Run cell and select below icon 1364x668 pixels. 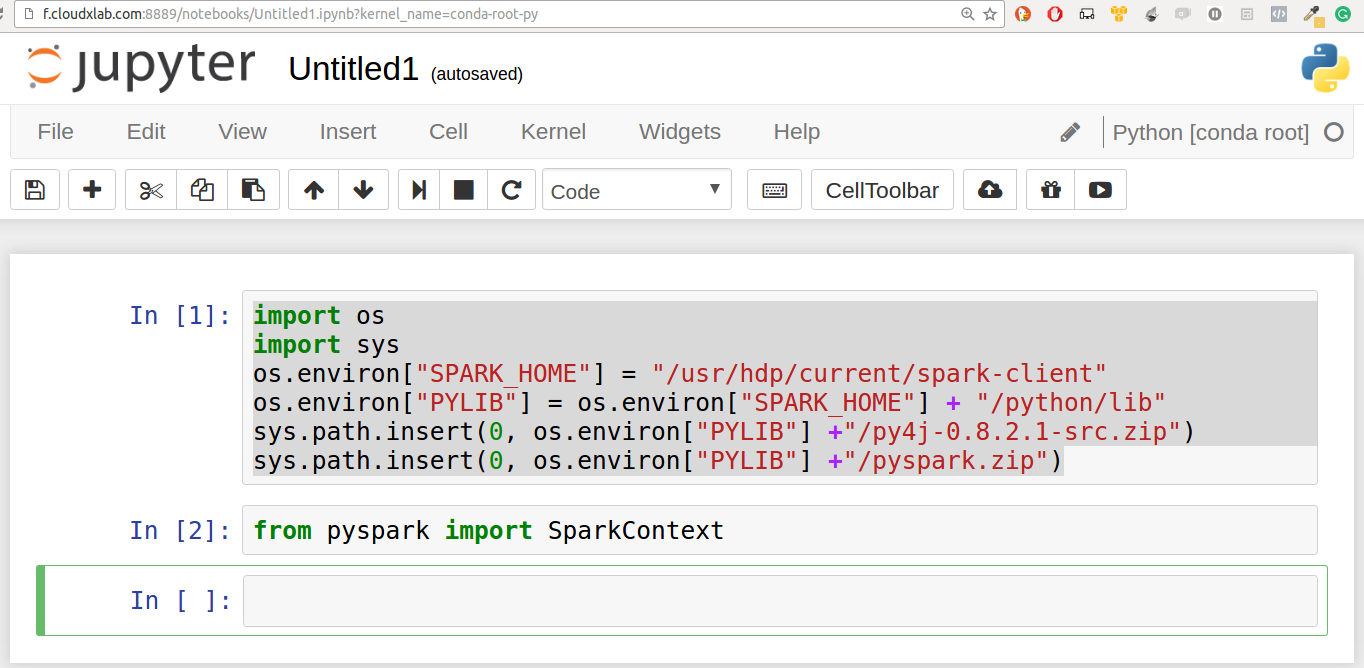click(x=419, y=190)
